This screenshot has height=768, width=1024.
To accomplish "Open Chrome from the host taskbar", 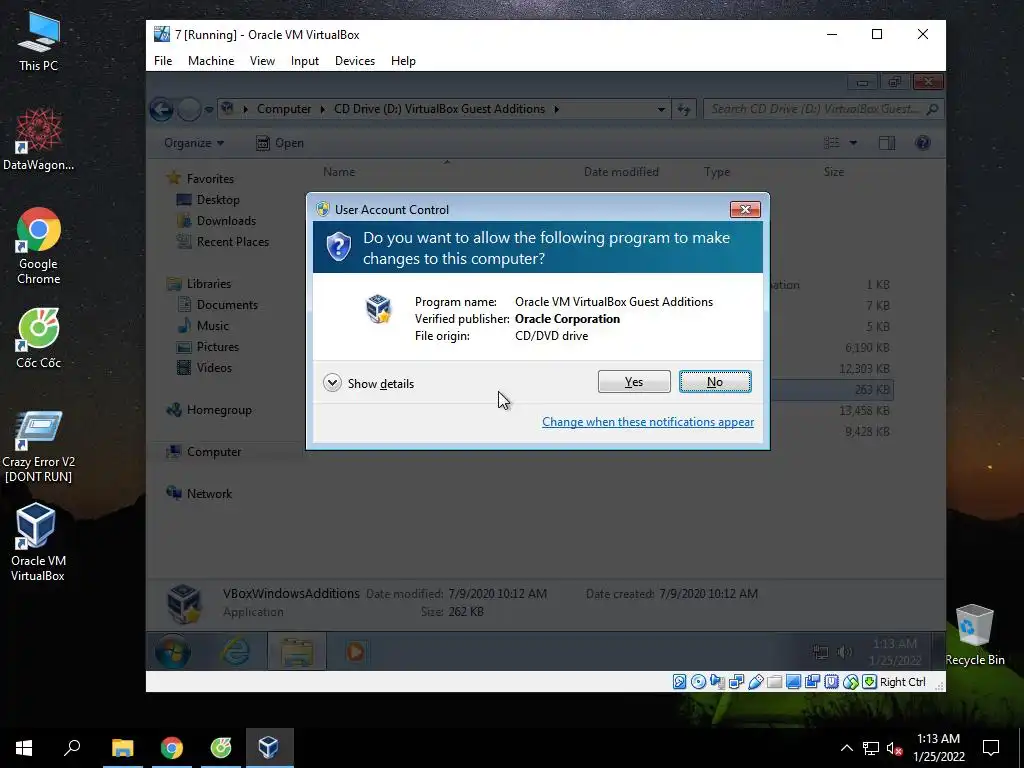I will coord(172,748).
